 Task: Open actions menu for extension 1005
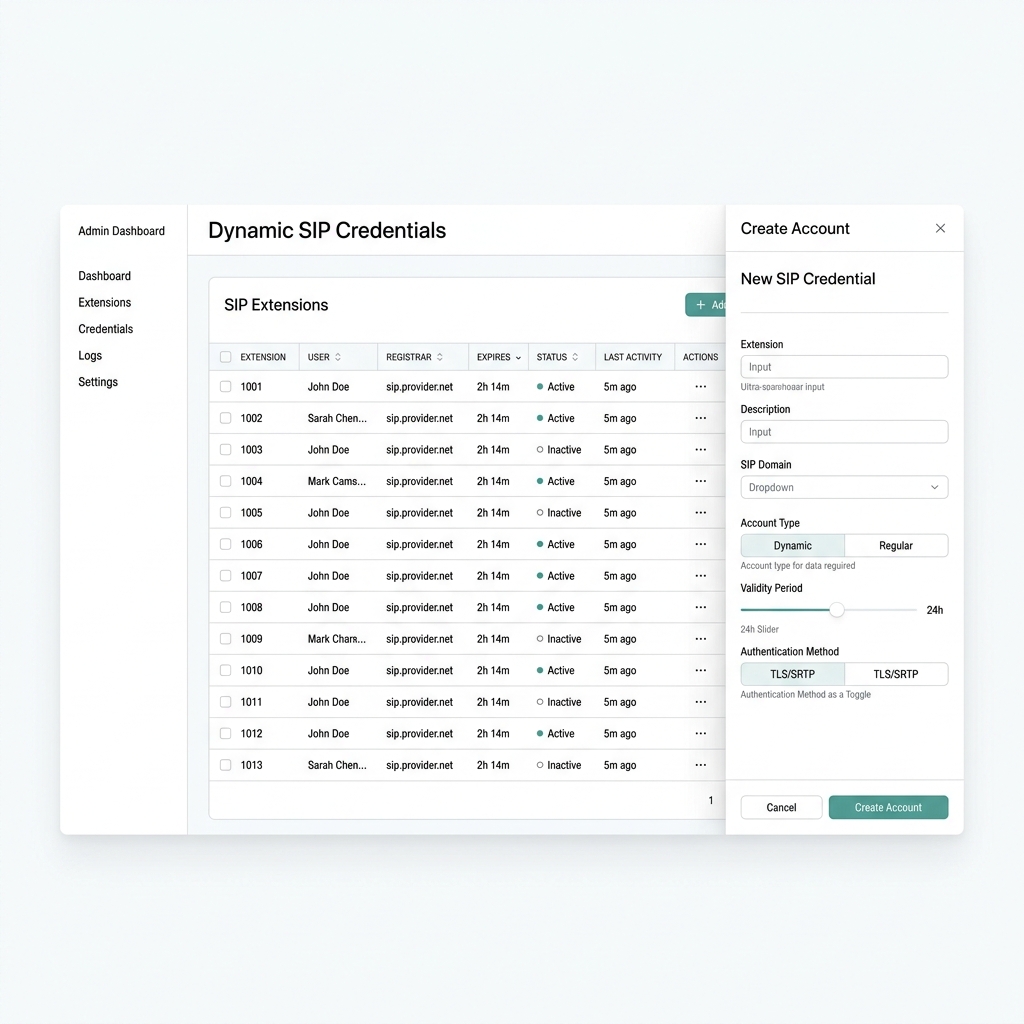[x=700, y=513]
